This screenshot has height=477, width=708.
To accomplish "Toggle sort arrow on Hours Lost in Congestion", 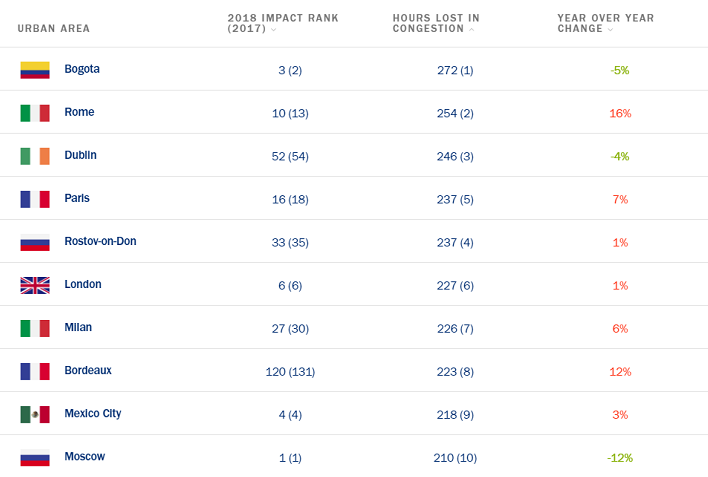I will point(471,29).
